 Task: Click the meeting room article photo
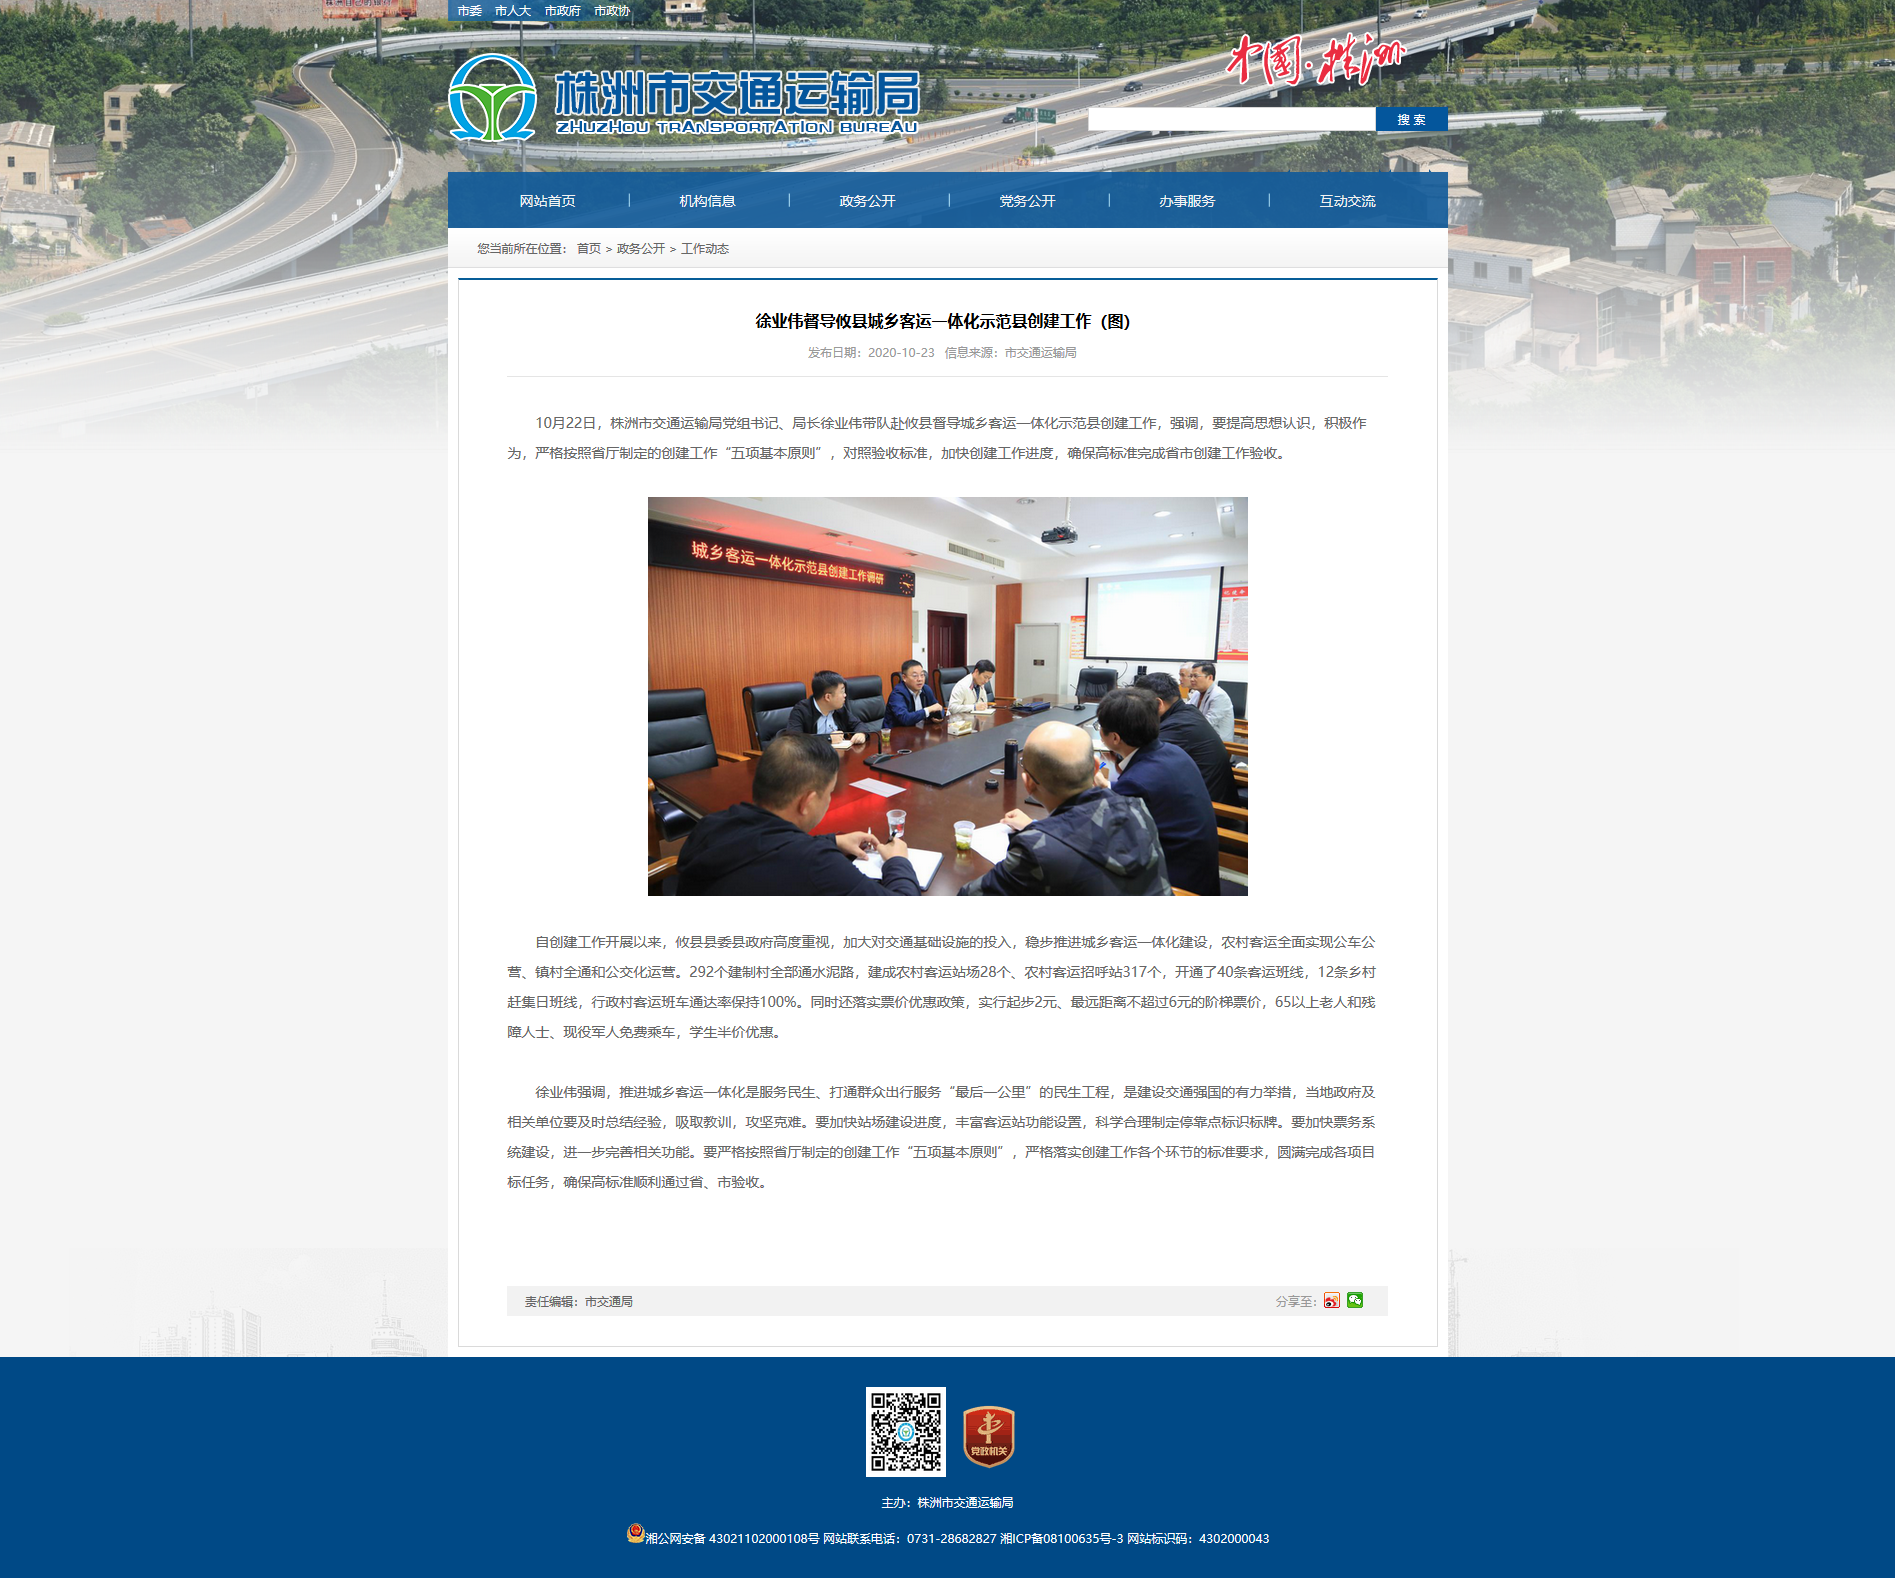click(947, 696)
